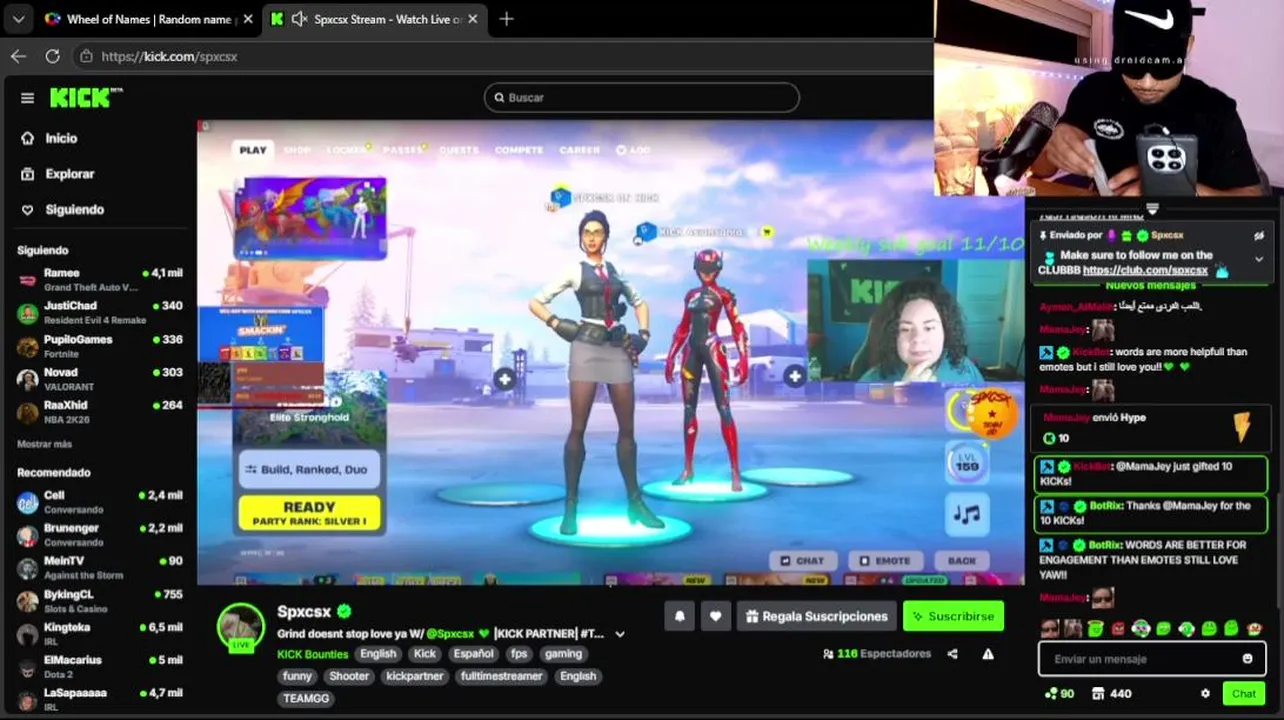Image resolution: width=1284 pixels, height=720 pixels.
Task: Click the red angry quick emote
Action: [x=1118, y=629]
